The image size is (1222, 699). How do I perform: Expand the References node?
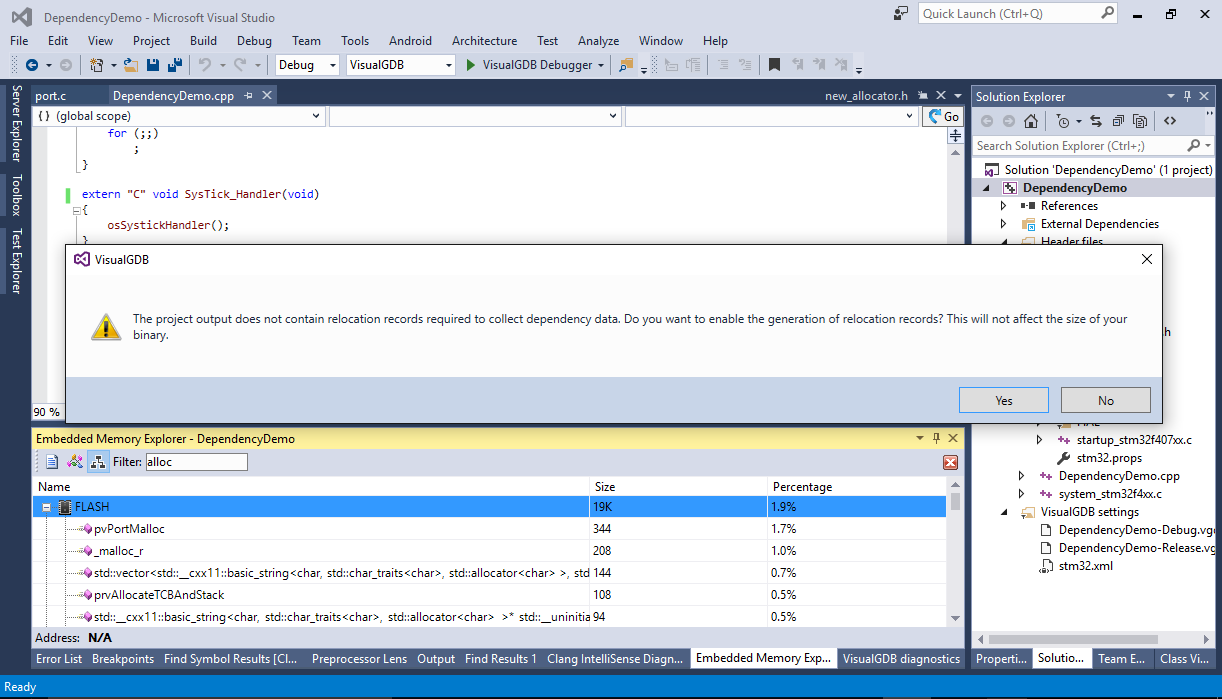[1004, 206]
